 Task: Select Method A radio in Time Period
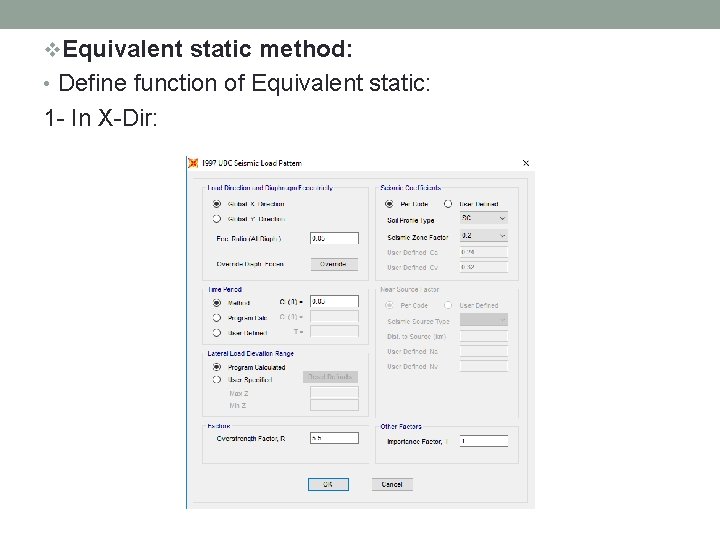(217, 303)
